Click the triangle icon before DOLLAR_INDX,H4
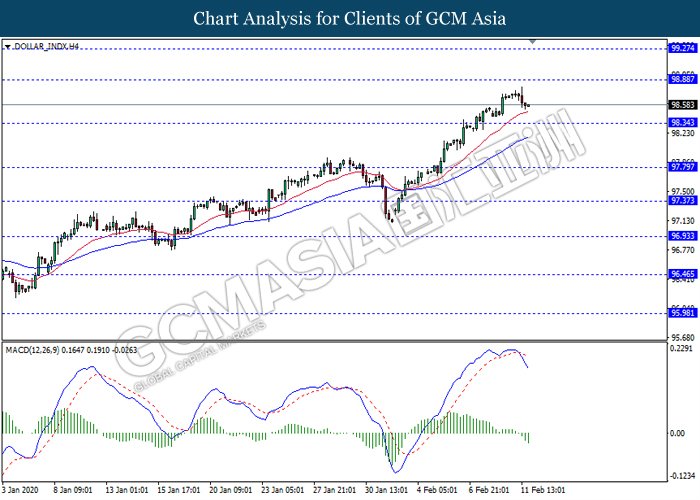This screenshot has height=500, width=700. (x=8, y=46)
